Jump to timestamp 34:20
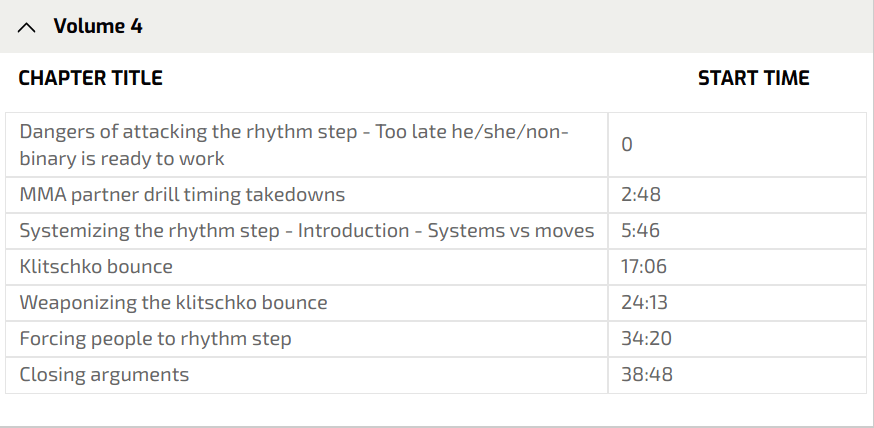The width and height of the screenshot is (874, 428). (646, 339)
